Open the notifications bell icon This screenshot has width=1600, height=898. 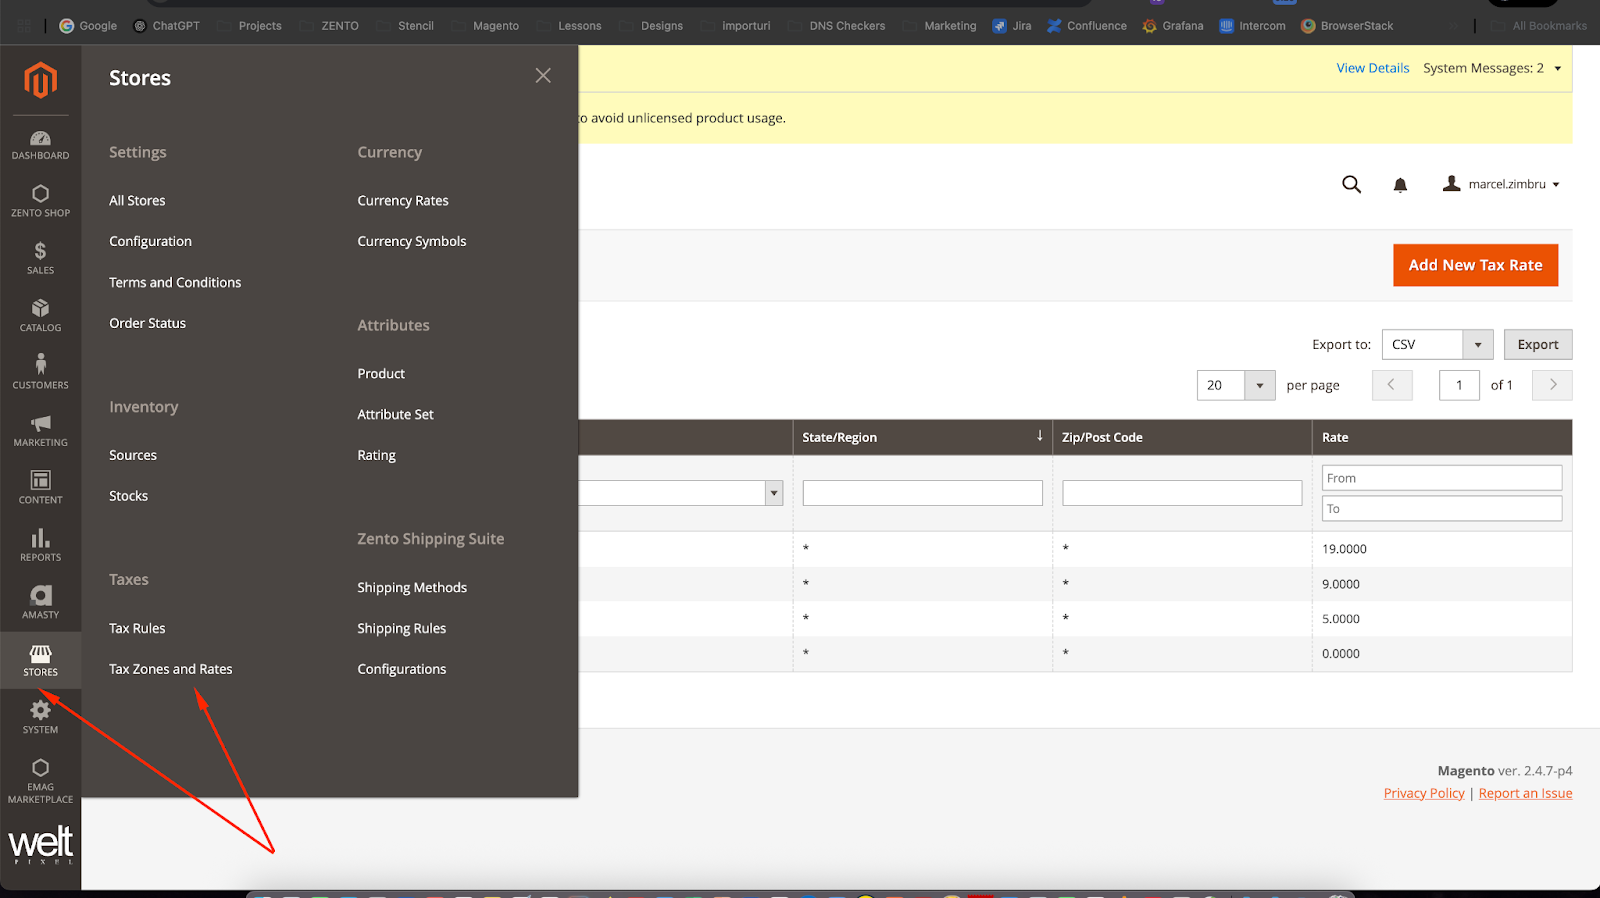1400,185
